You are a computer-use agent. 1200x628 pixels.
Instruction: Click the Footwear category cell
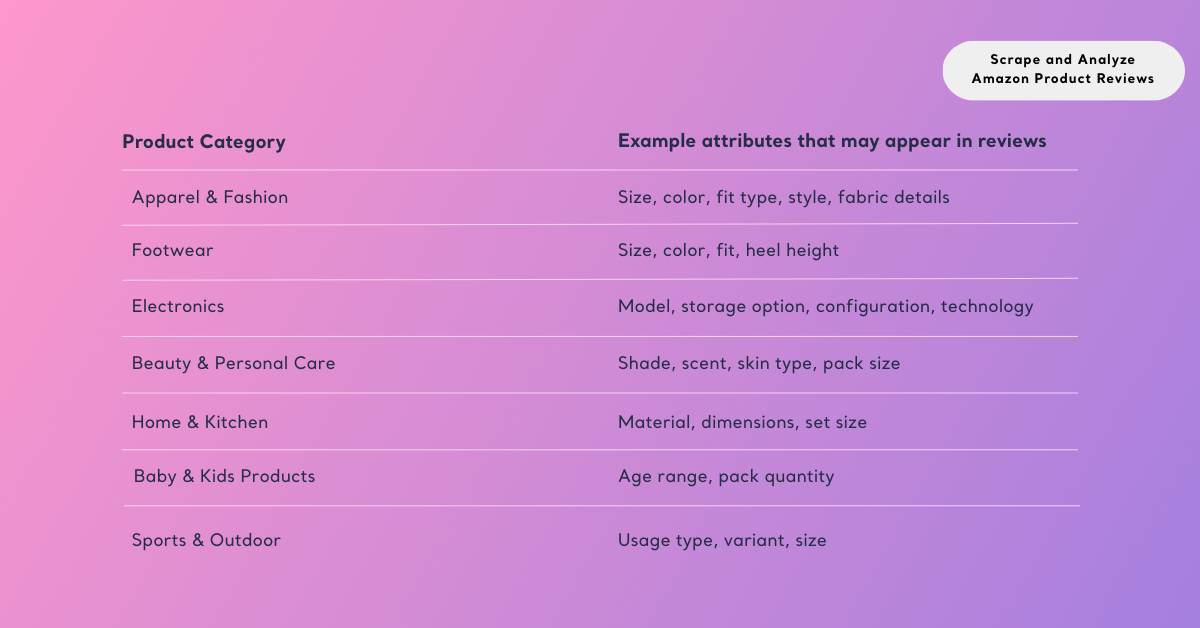click(x=172, y=250)
